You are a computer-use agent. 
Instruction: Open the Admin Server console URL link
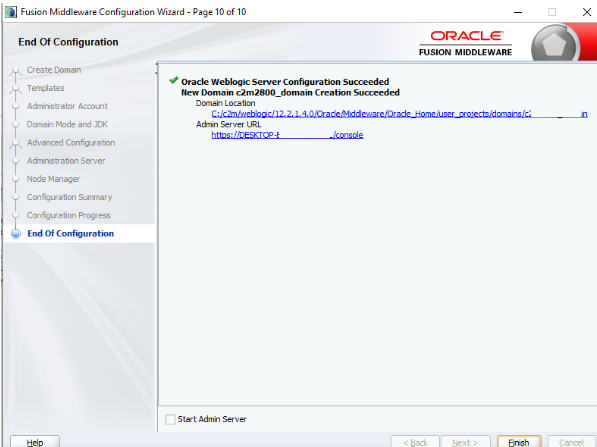point(287,135)
